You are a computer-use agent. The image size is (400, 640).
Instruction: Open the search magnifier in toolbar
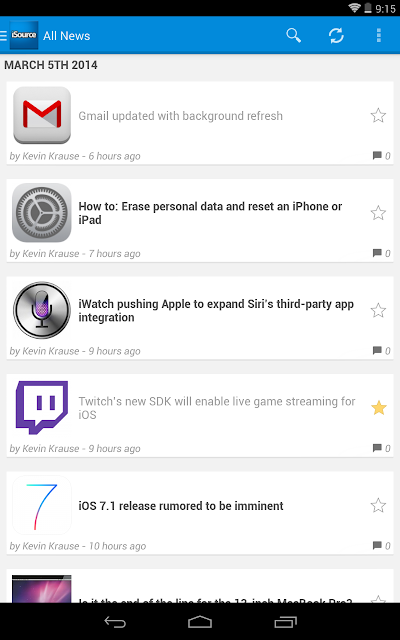293,36
